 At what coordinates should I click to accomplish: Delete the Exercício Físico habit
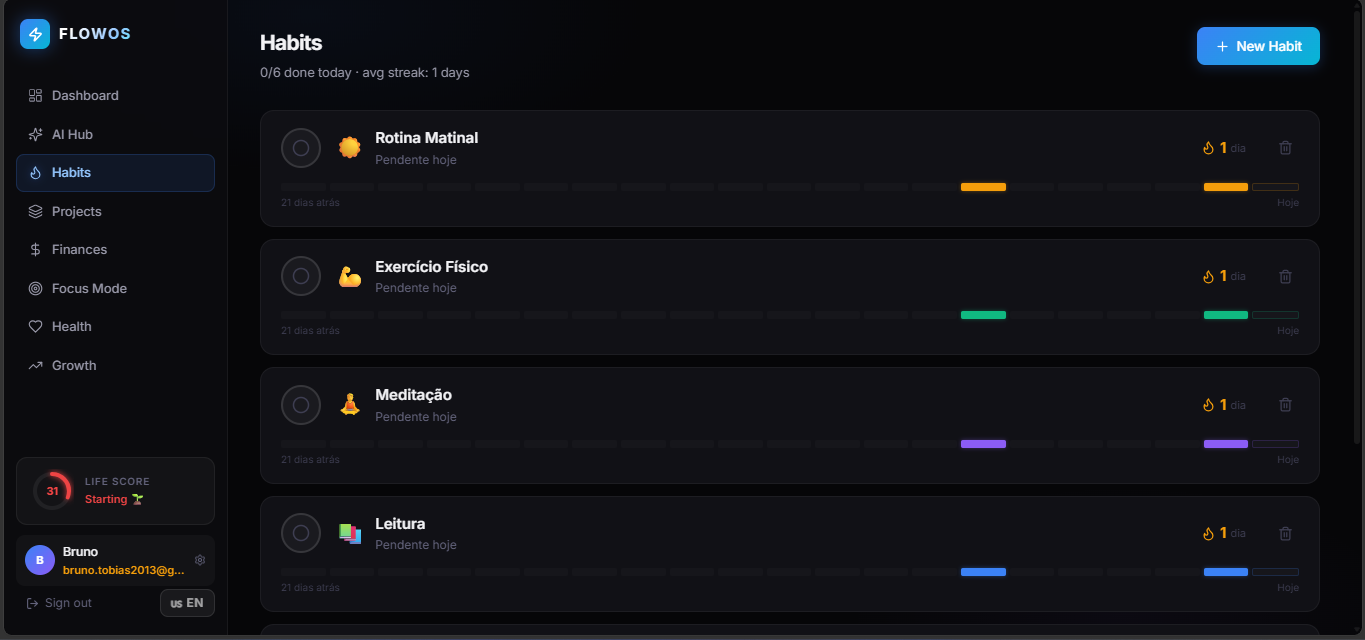1286,276
